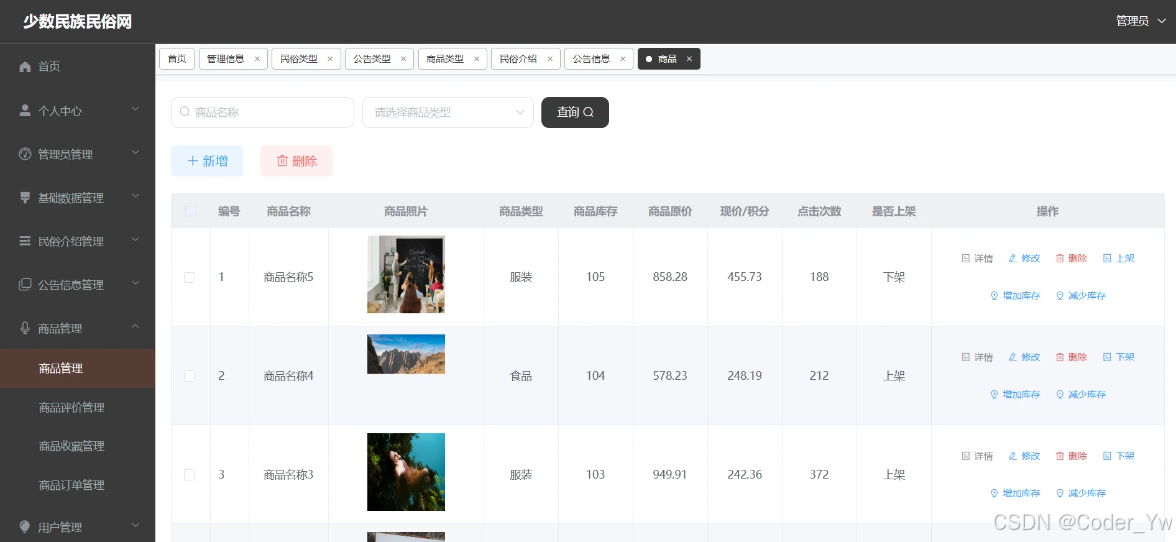Viewport: 1176px width, 542px height.
Task: Open the photo thumbnail for 商品名称3
Action: click(x=406, y=472)
